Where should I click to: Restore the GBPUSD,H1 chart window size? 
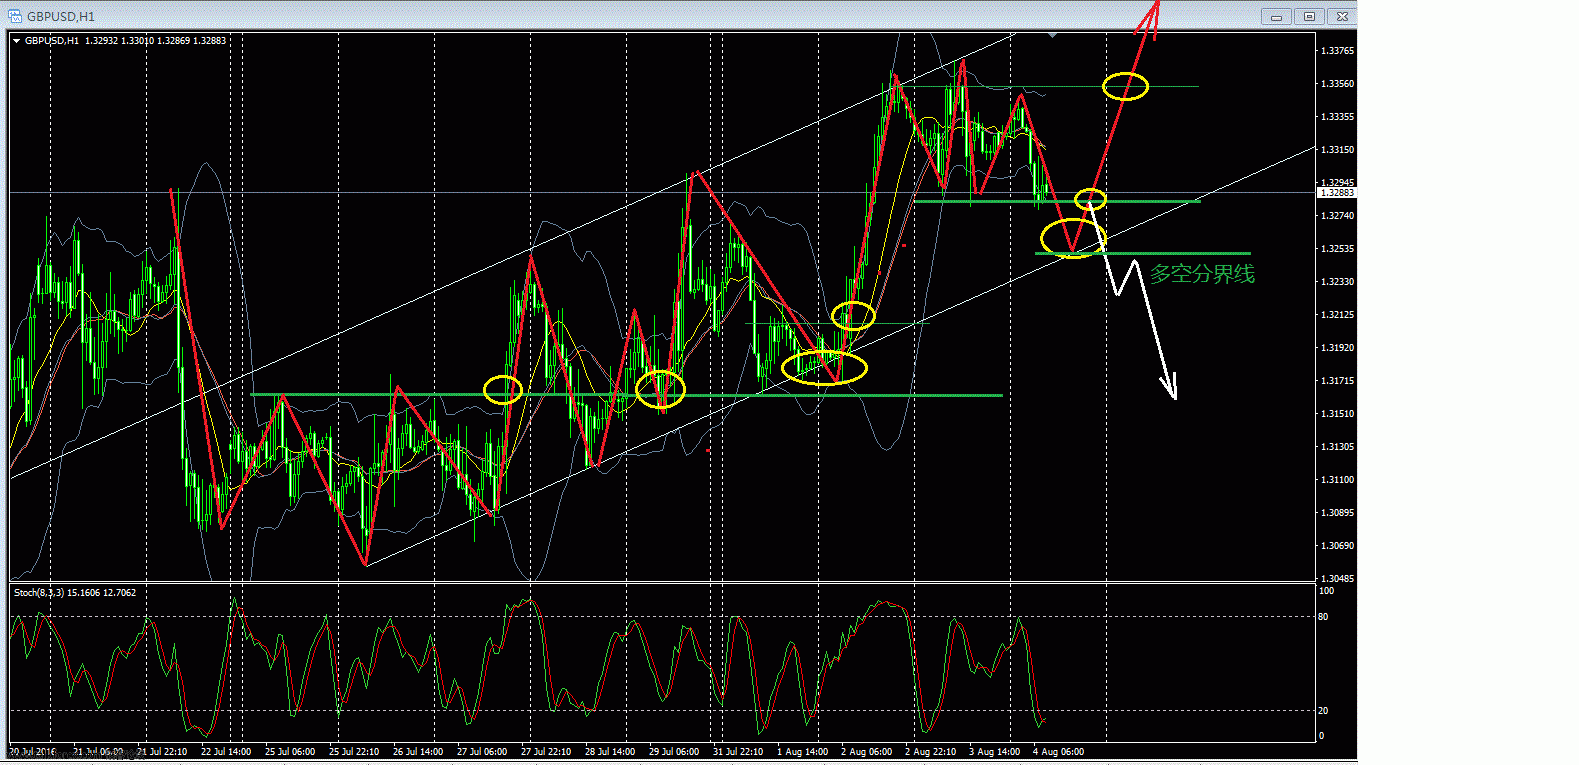(1309, 16)
